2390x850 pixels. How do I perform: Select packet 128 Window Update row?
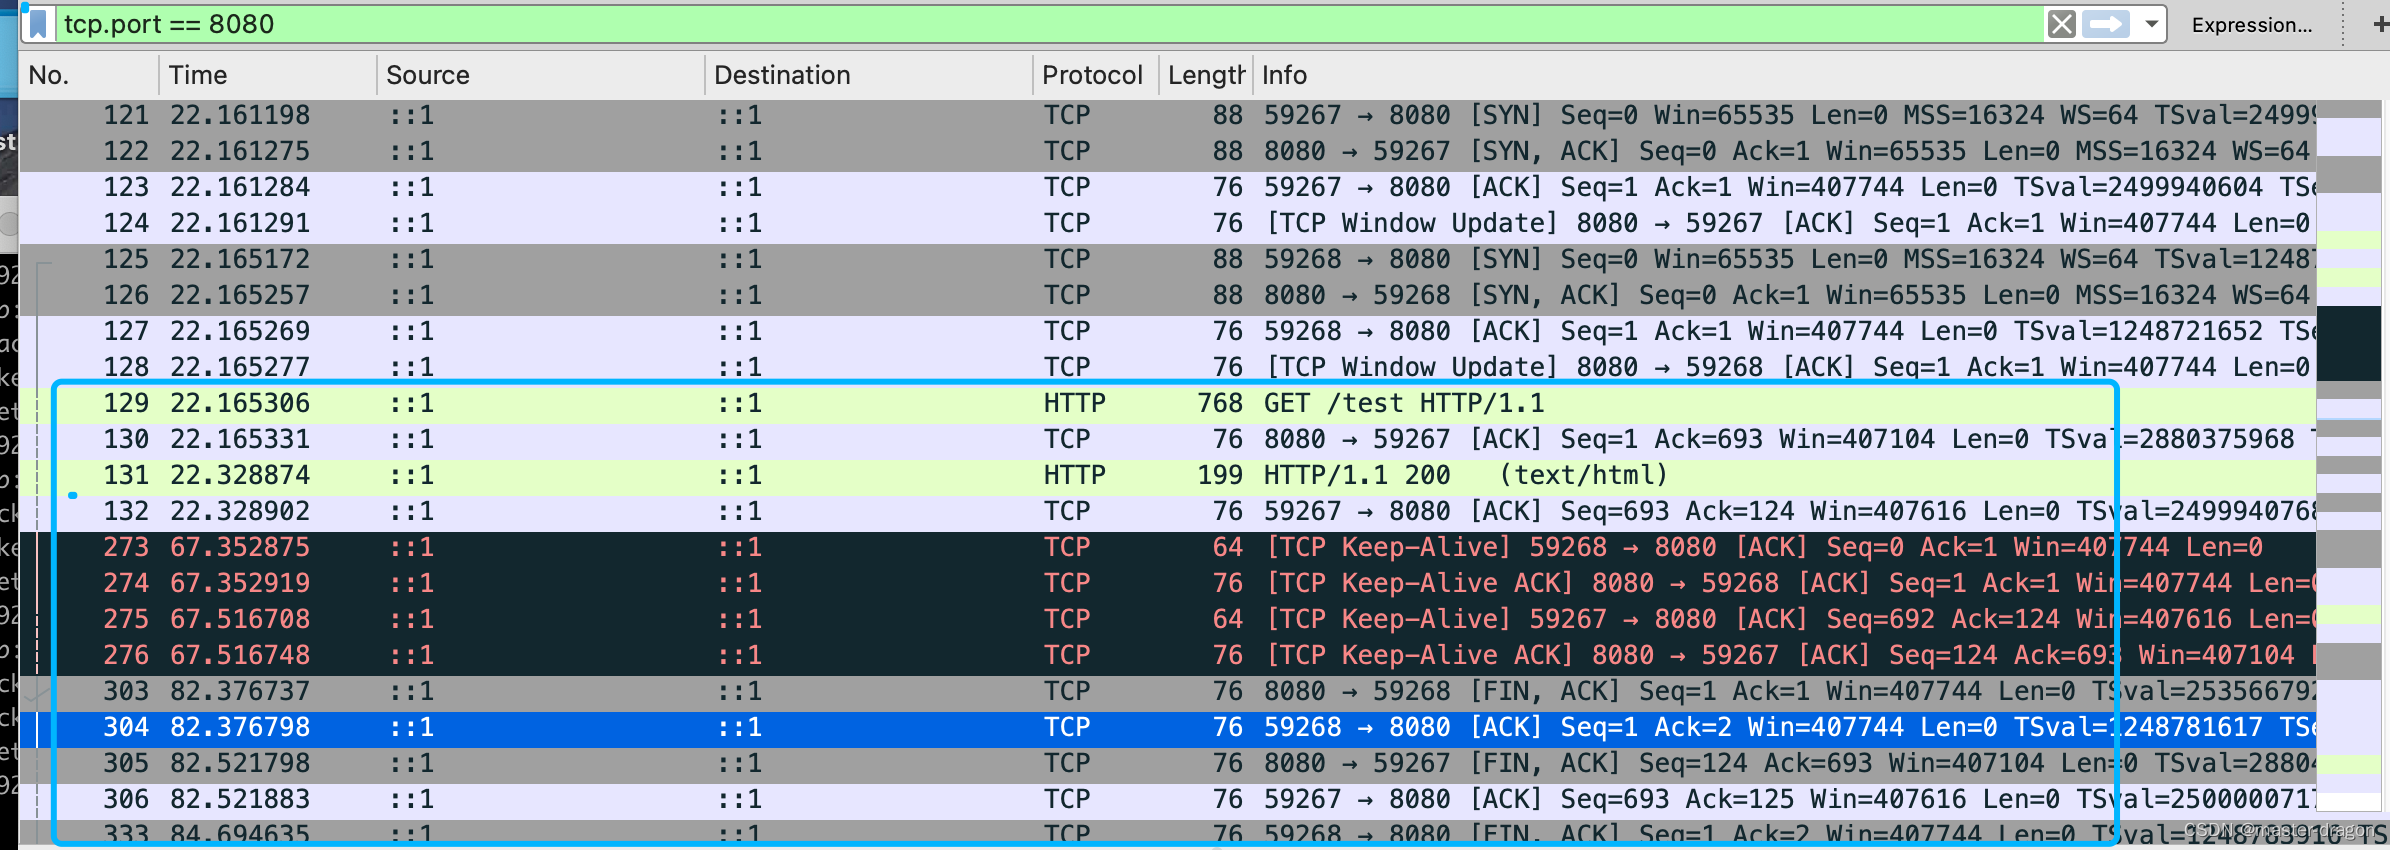click(1168, 368)
